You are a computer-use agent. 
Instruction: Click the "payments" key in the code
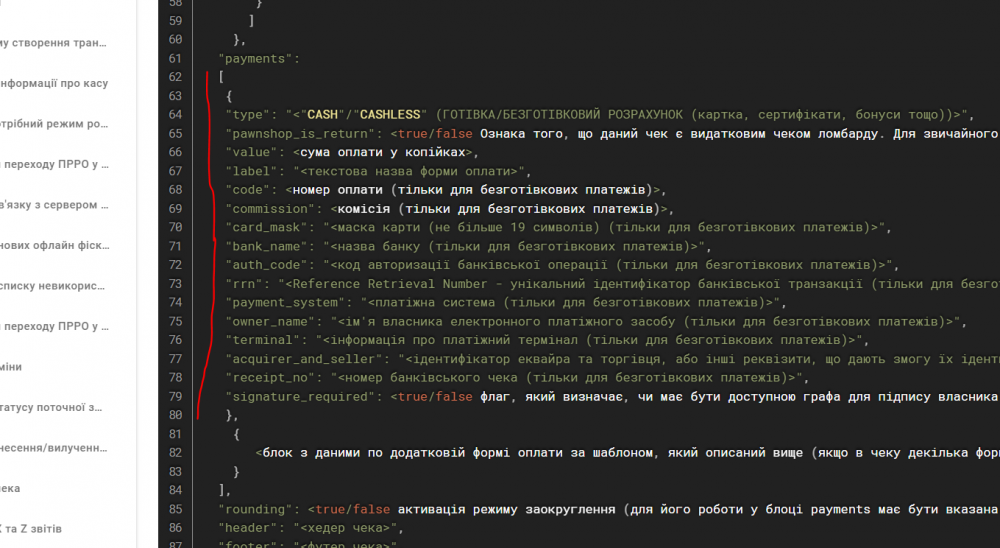(259, 59)
